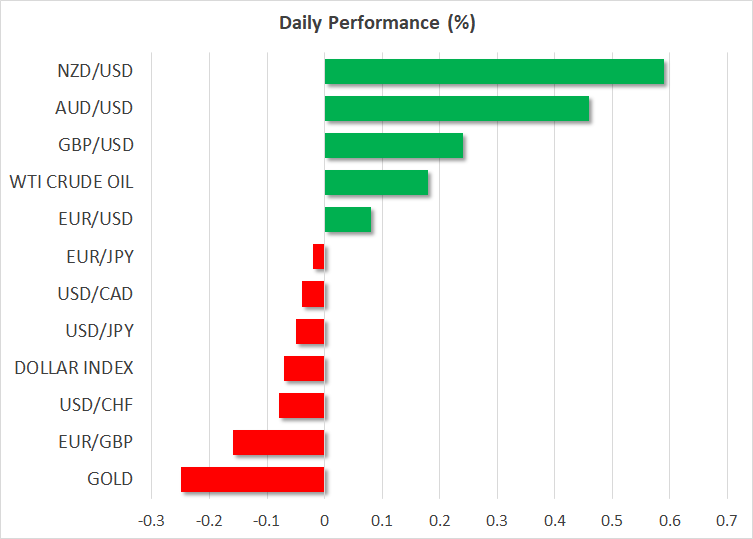
Task: Click the DOLLAR INDEX axis label
Action: pos(74,368)
